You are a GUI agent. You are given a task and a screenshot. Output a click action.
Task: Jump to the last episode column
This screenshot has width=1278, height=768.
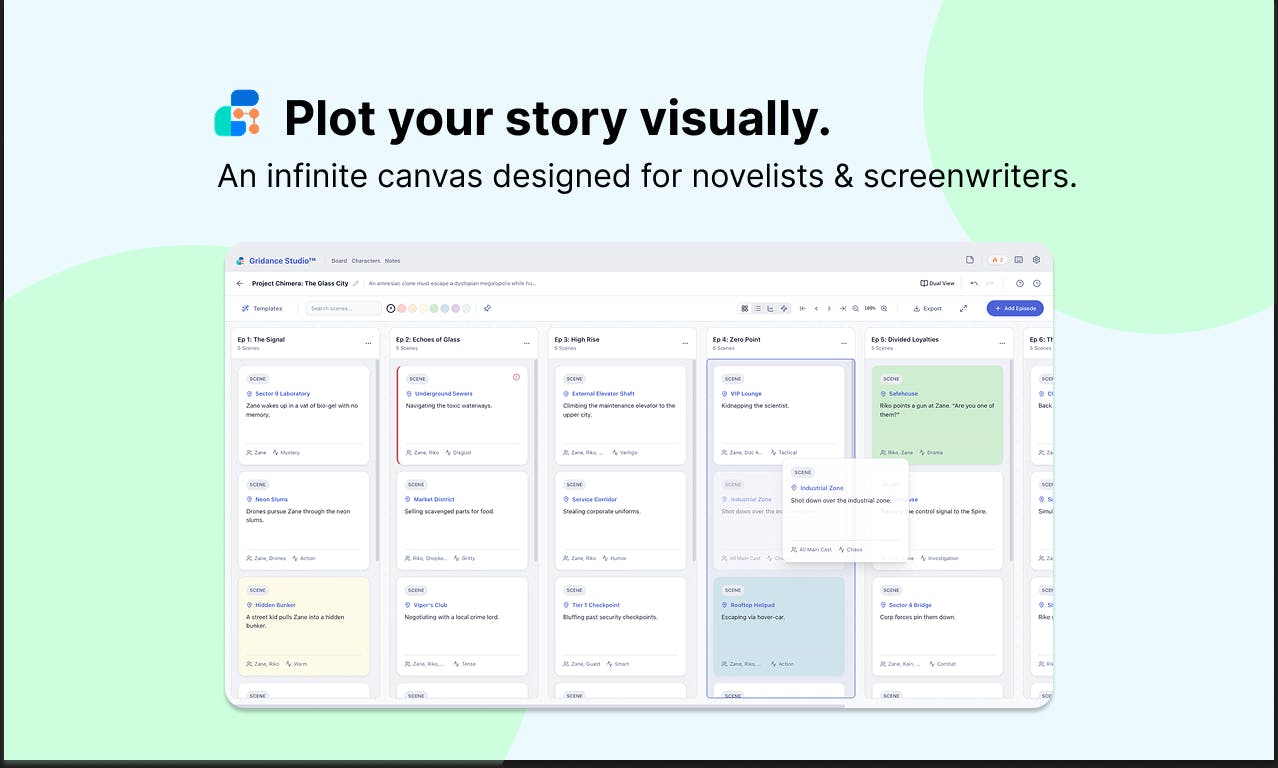tap(842, 308)
